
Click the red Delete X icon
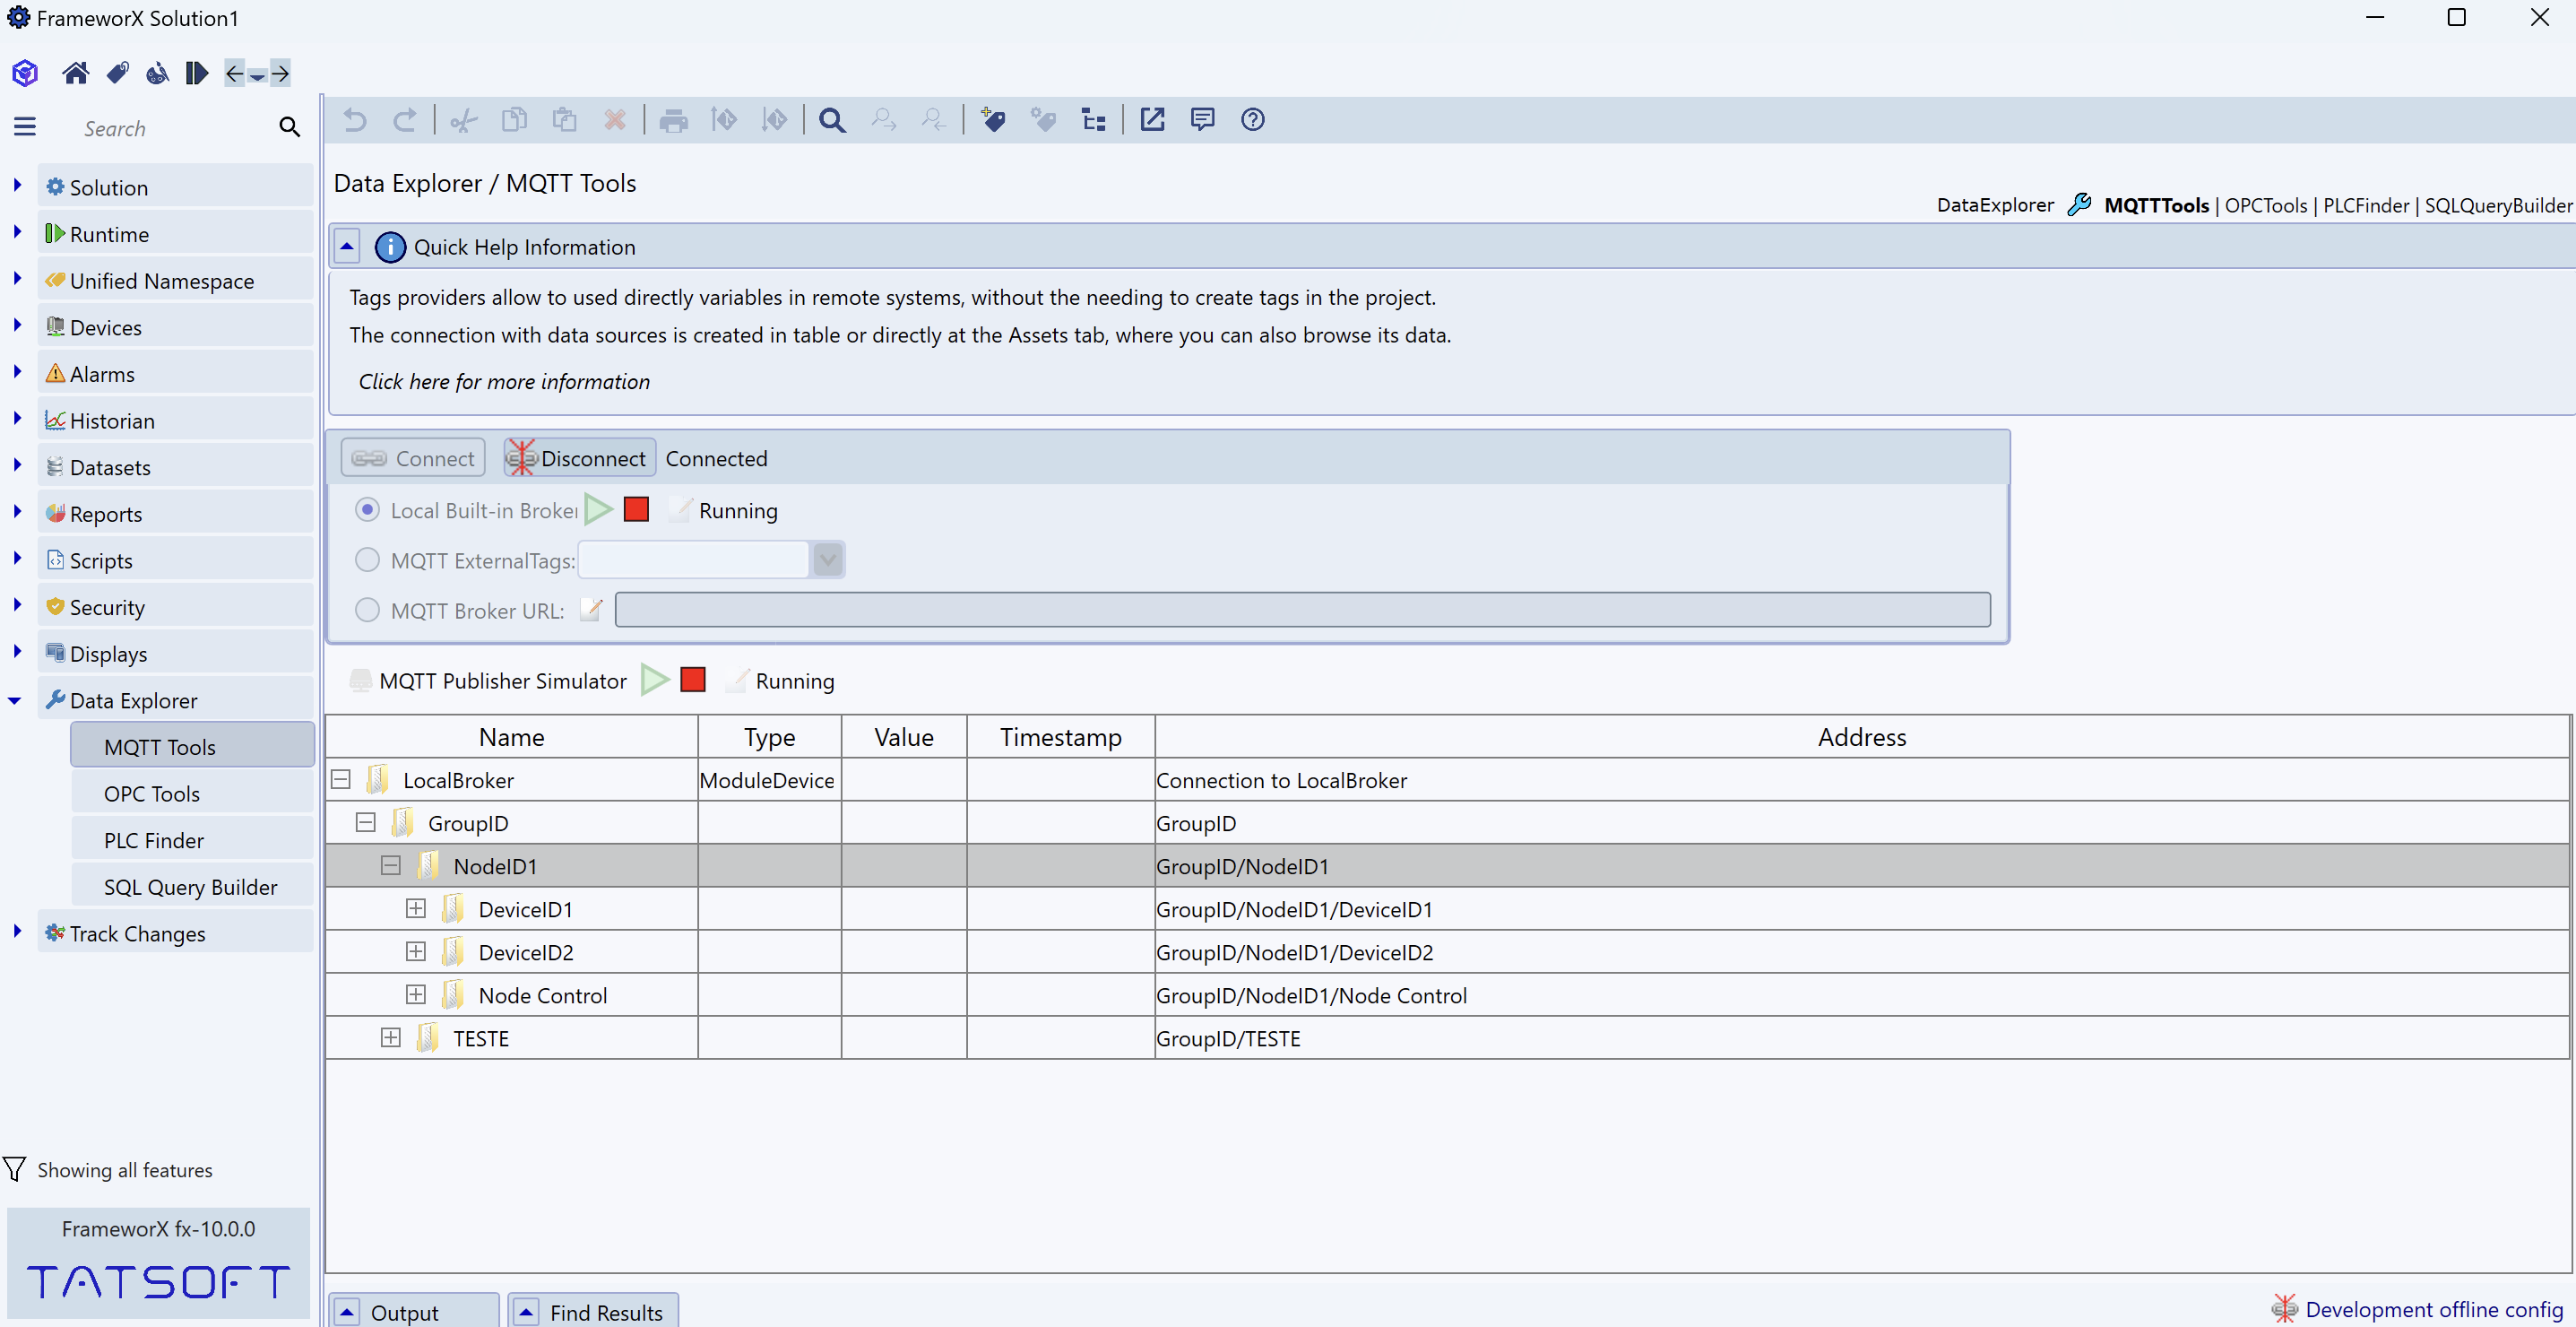click(615, 120)
